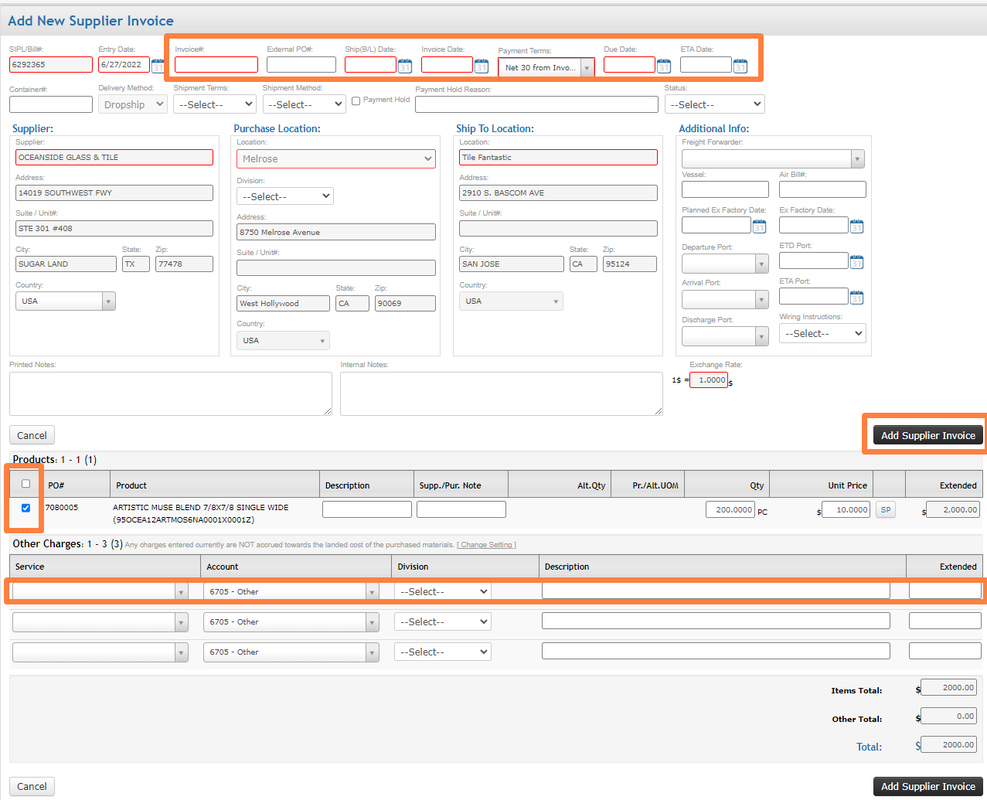The image size is (987, 800).
Task: Click the Supplier field OCEANSIDE GLASS & TILE
Action: coord(115,157)
